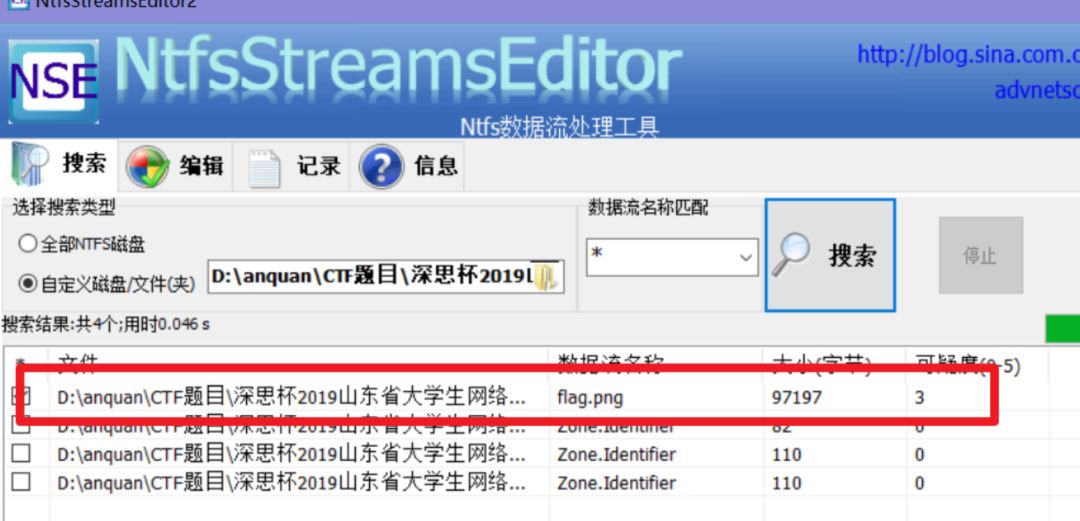Open the blog.sina.com link
The height and width of the screenshot is (521, 1080).
coord(968,54)
